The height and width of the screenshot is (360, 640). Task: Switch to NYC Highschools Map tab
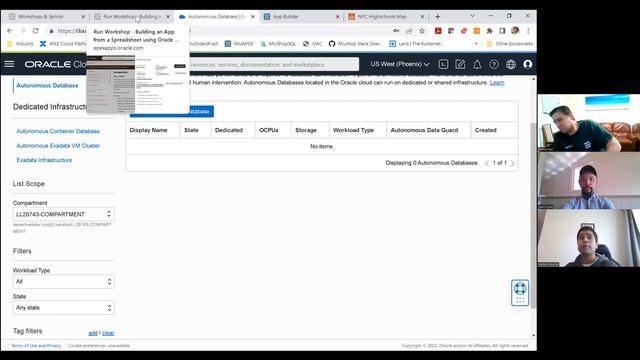pyautogui.click(x=386, y=17)
